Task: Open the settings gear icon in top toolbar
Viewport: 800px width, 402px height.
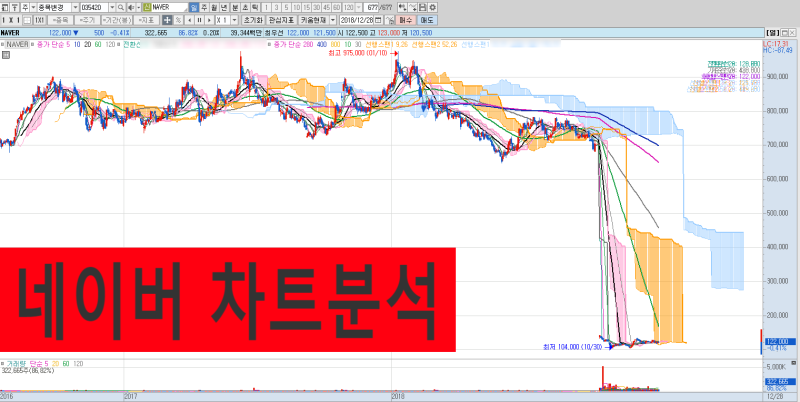Action: click(432, 8)
